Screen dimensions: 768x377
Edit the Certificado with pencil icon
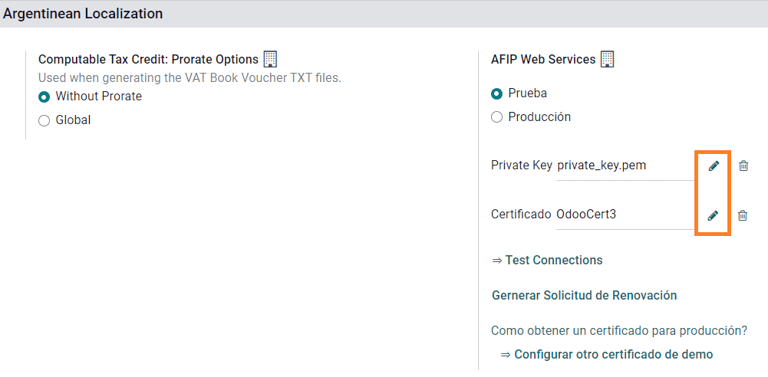713,215
